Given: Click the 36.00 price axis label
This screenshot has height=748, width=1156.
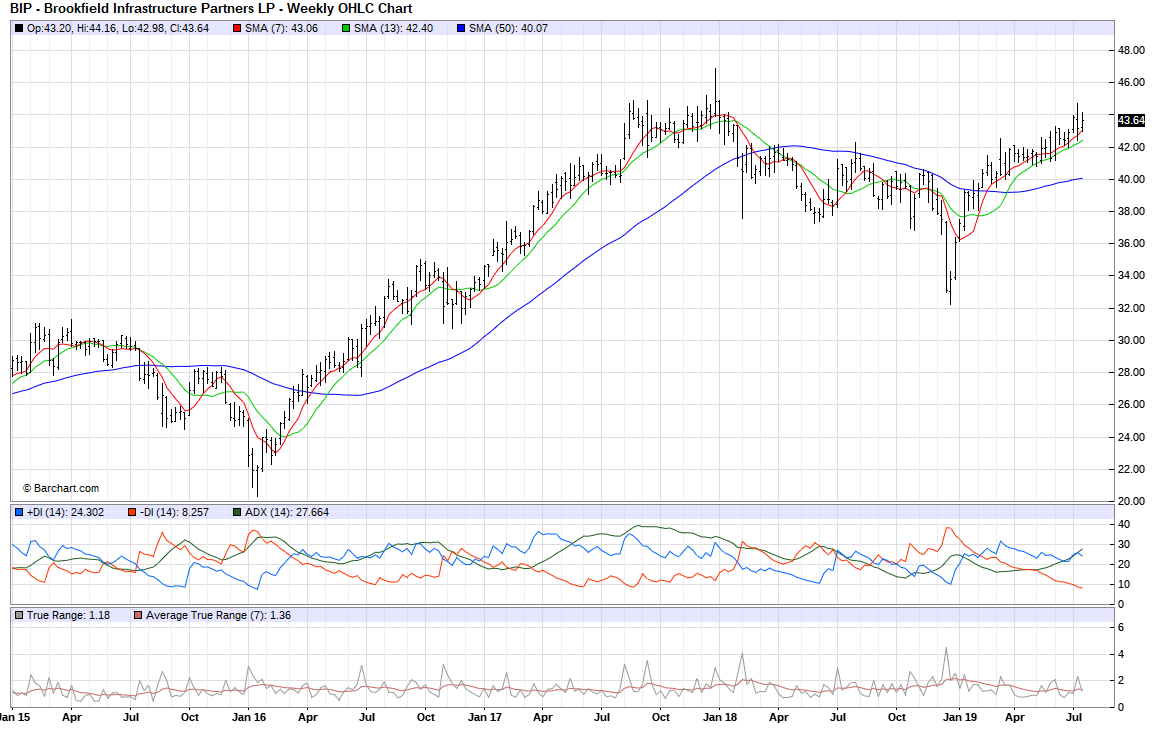Looking at the screenshot, I should pos(1132,243).
